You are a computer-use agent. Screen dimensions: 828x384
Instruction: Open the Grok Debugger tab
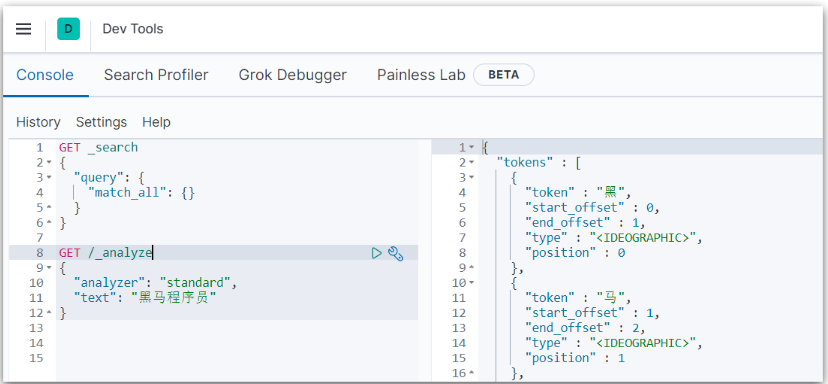[293, 75]
